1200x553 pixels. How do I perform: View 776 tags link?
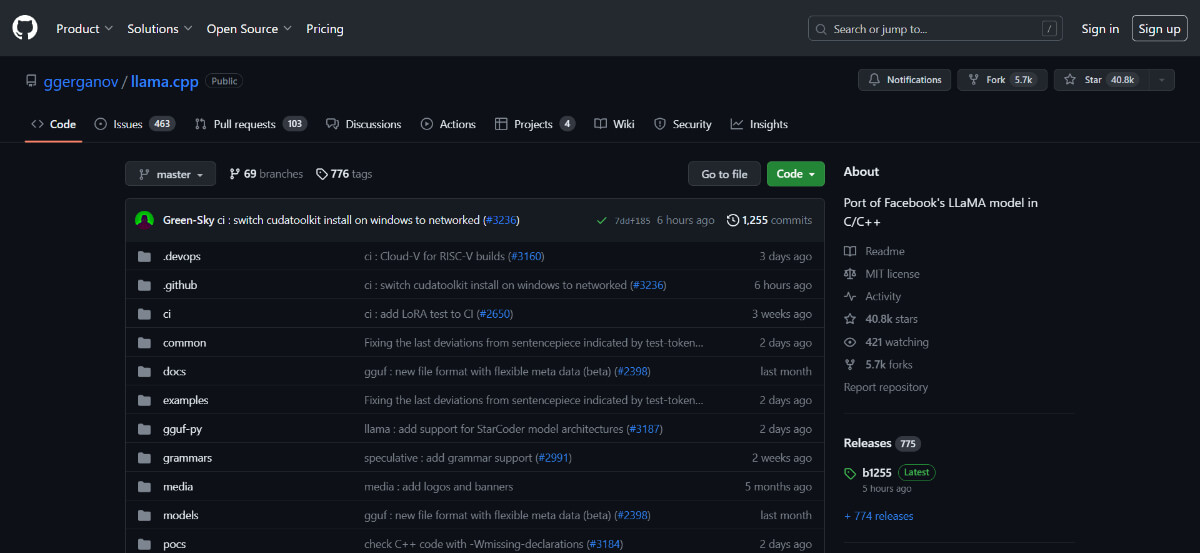click(344, 174)
